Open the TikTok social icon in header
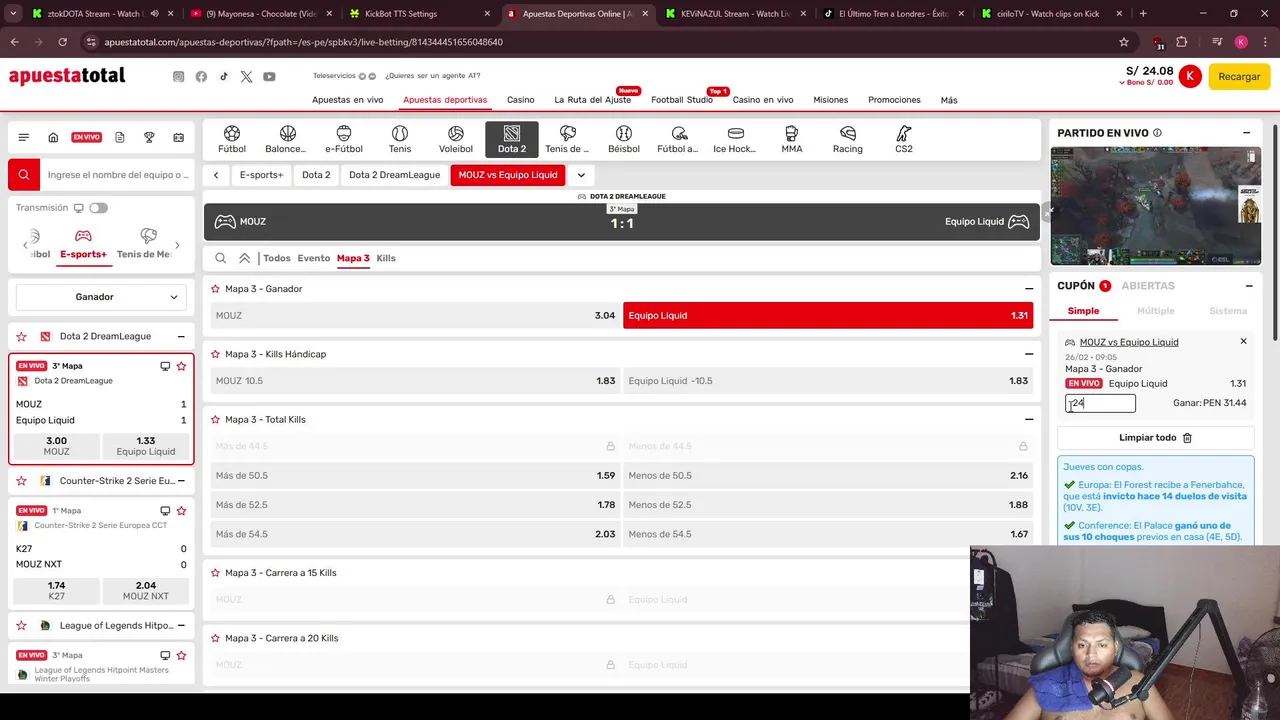Image resolution: width=1280 pixels, height=720 pixels. click(224, 77)
